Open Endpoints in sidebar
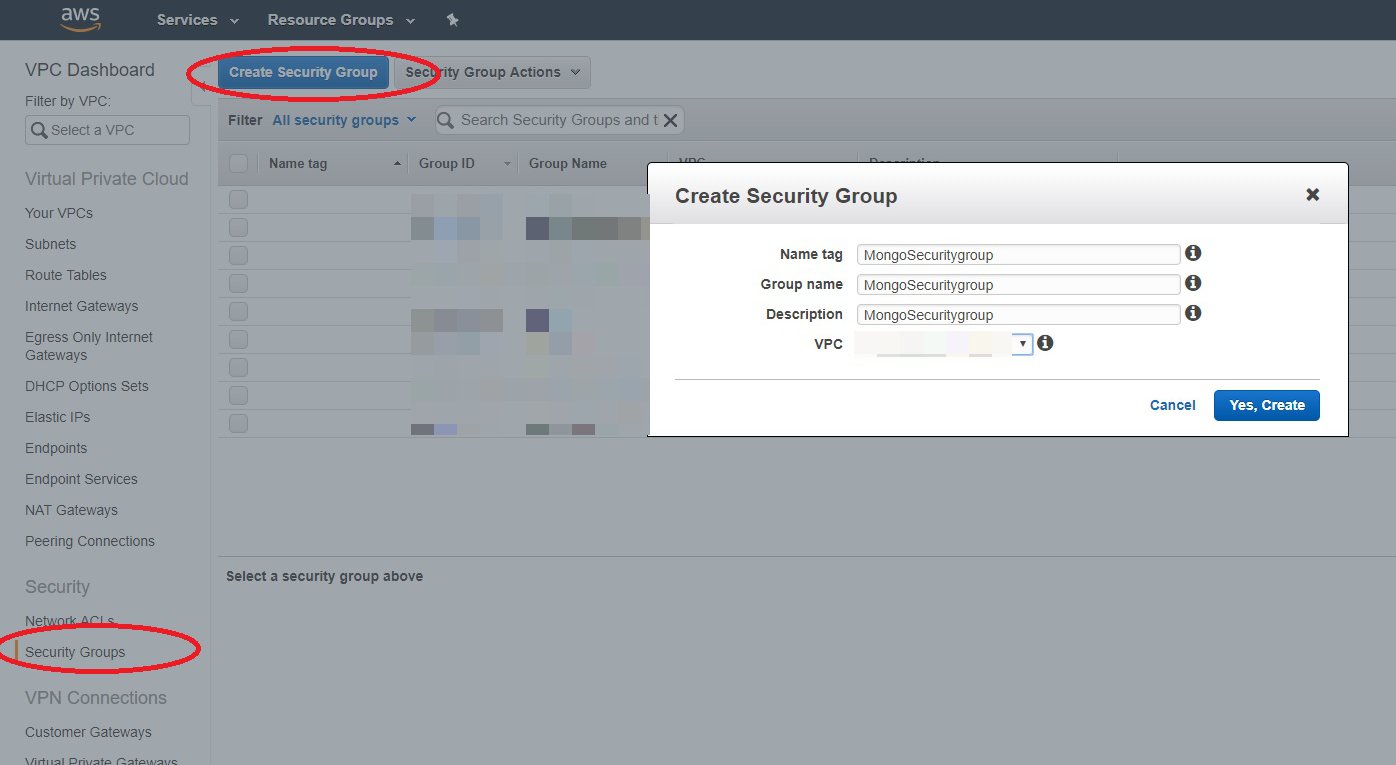1396x765 pixels. coord(56,448)
